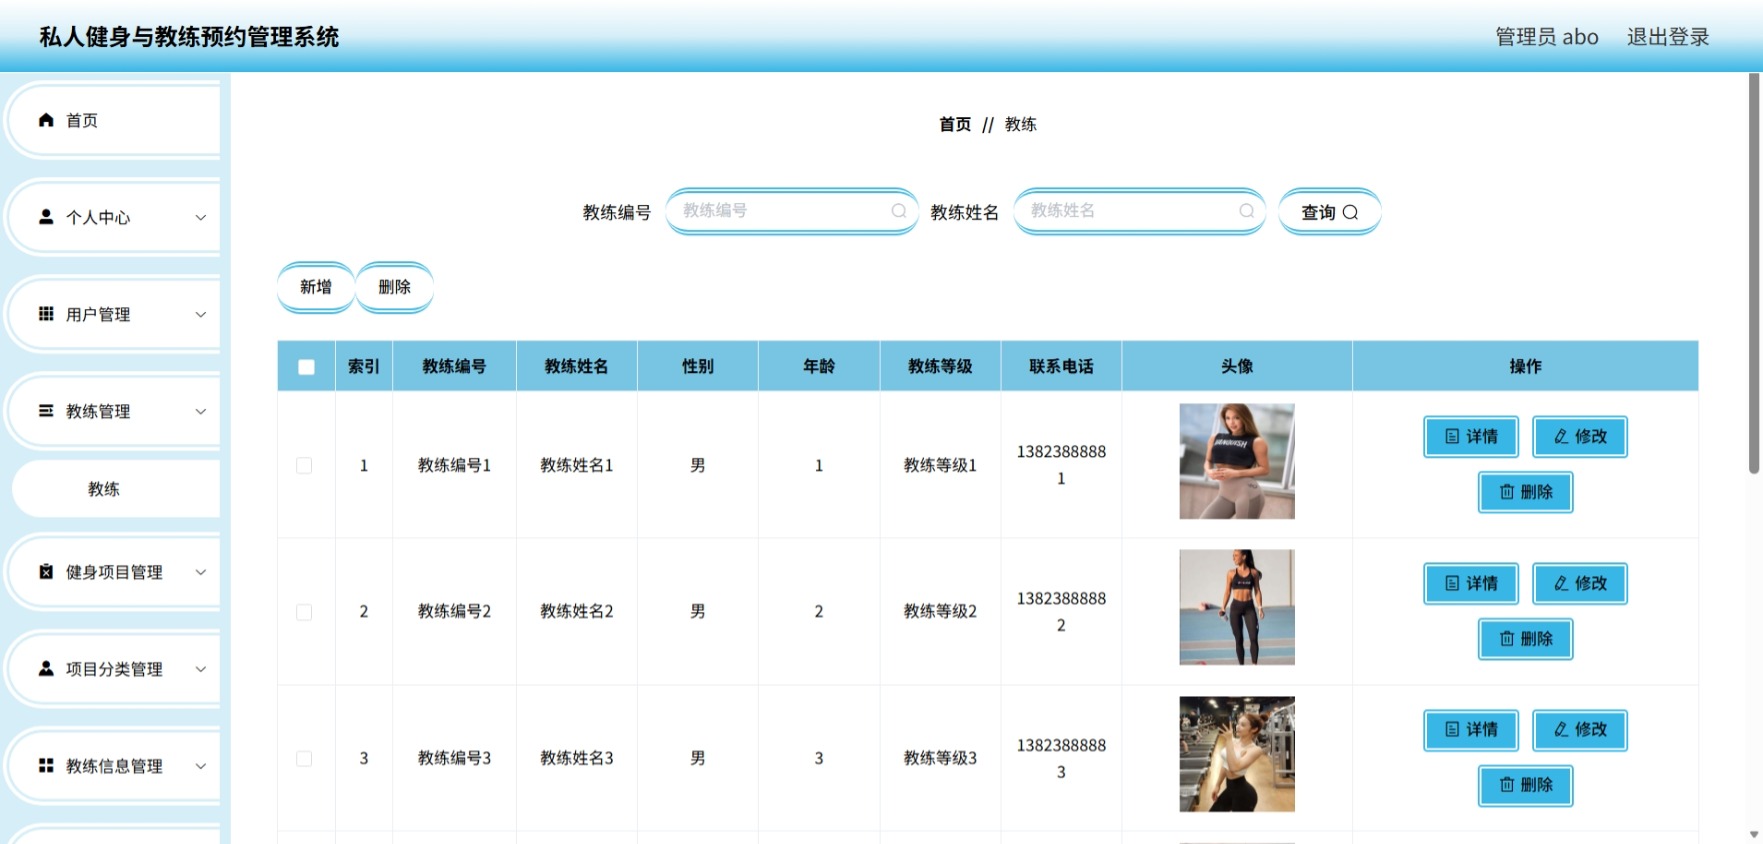This screenshot has height=844, width=1763.
Task: Expand the 健身项目管理 menu chevron
Action: tap(201, 572)
